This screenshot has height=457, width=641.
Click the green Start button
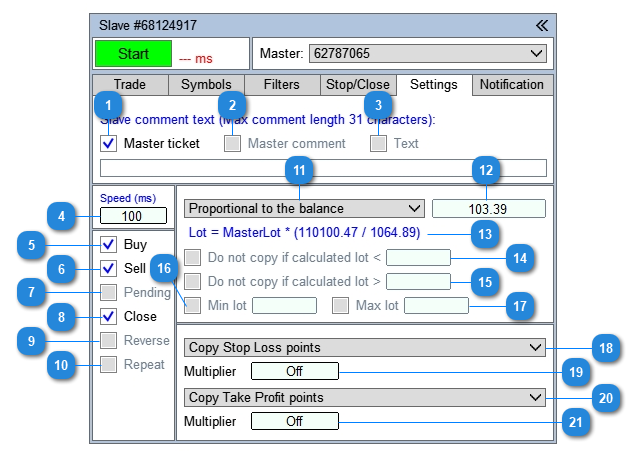133,54
